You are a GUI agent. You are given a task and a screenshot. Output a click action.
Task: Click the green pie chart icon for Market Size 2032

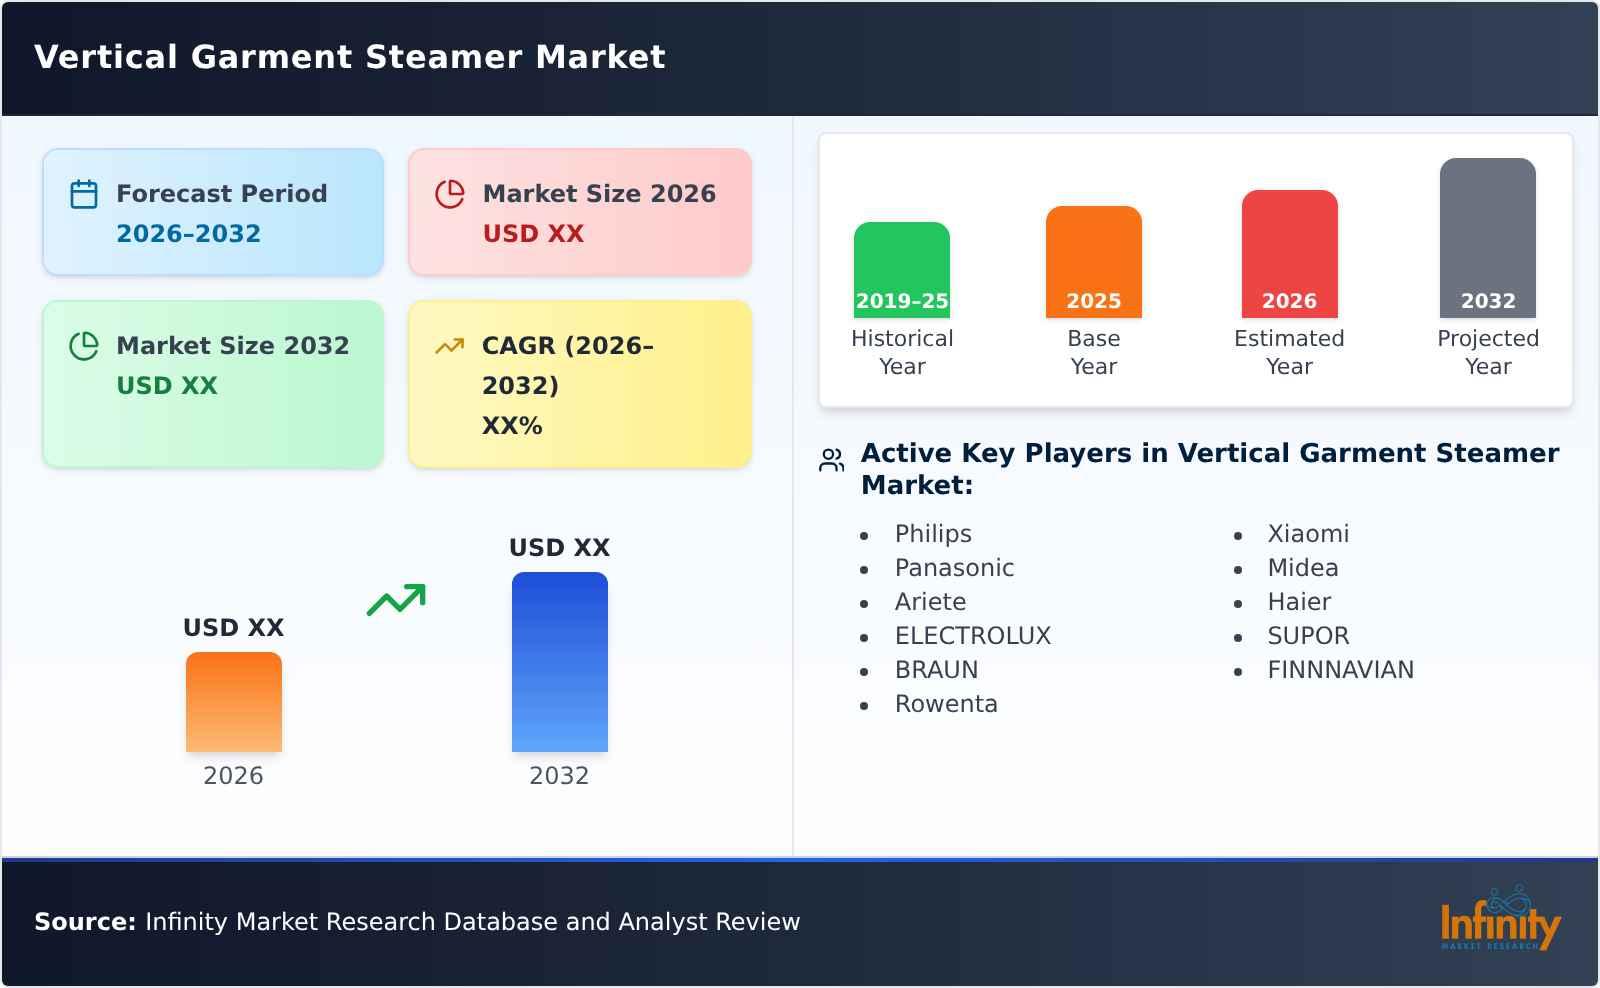[x=84, y=346]
